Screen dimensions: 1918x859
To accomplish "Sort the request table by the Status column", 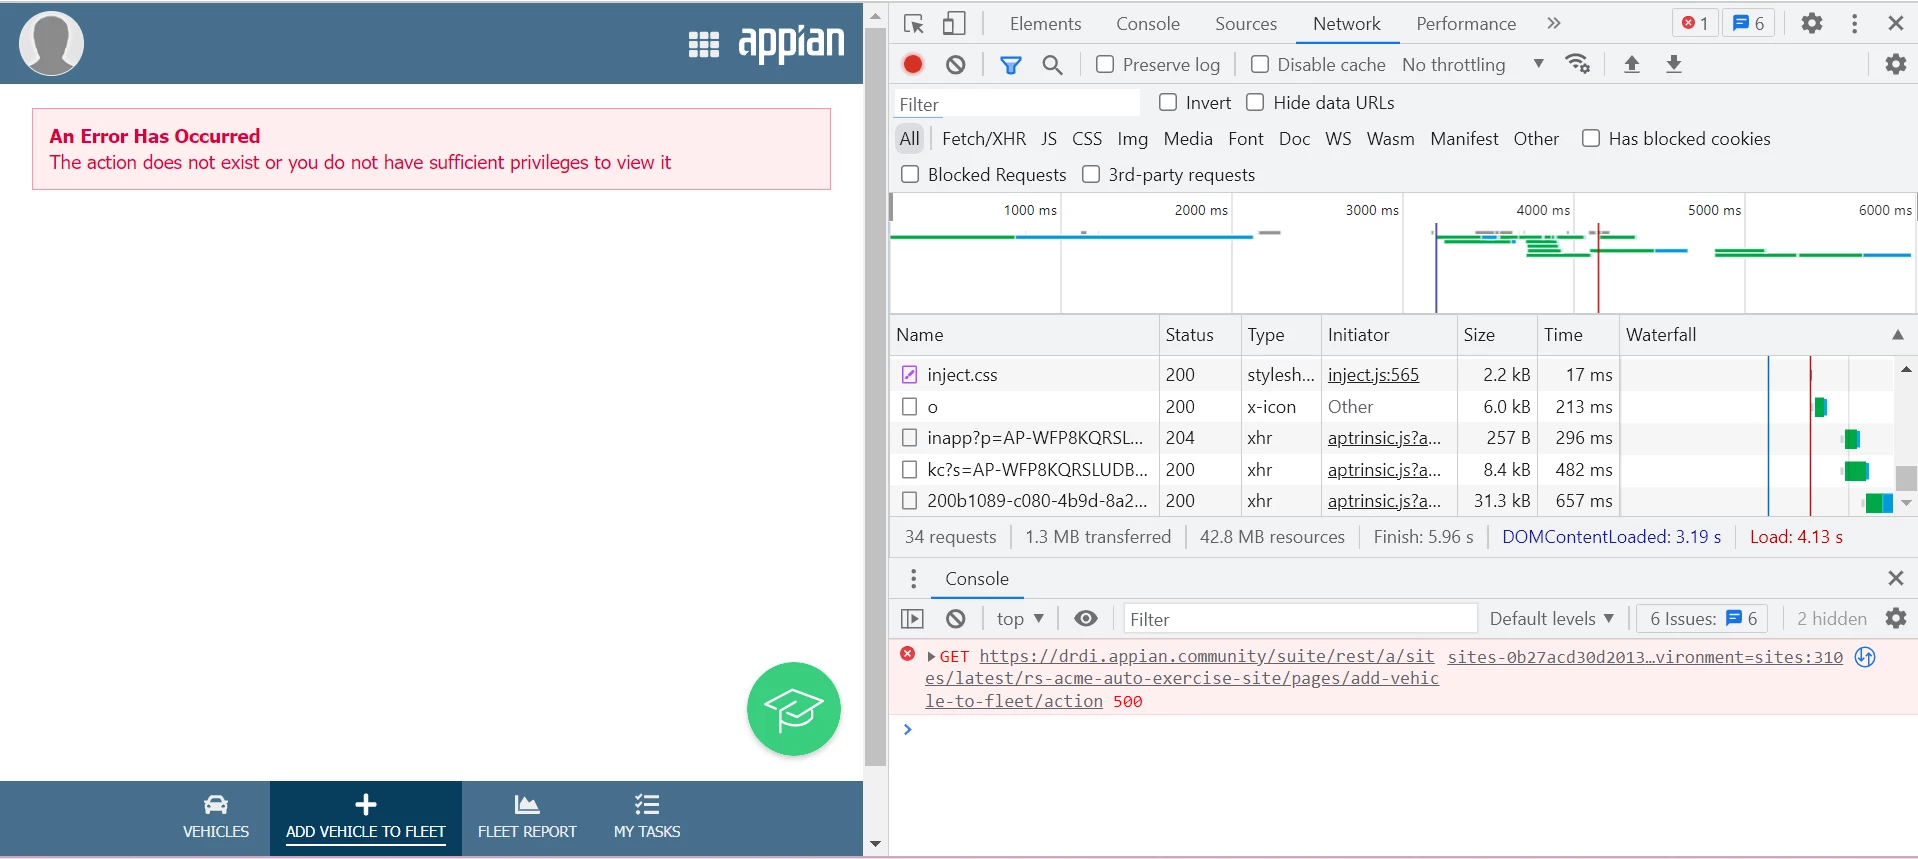I will (x=1199, y=335).
